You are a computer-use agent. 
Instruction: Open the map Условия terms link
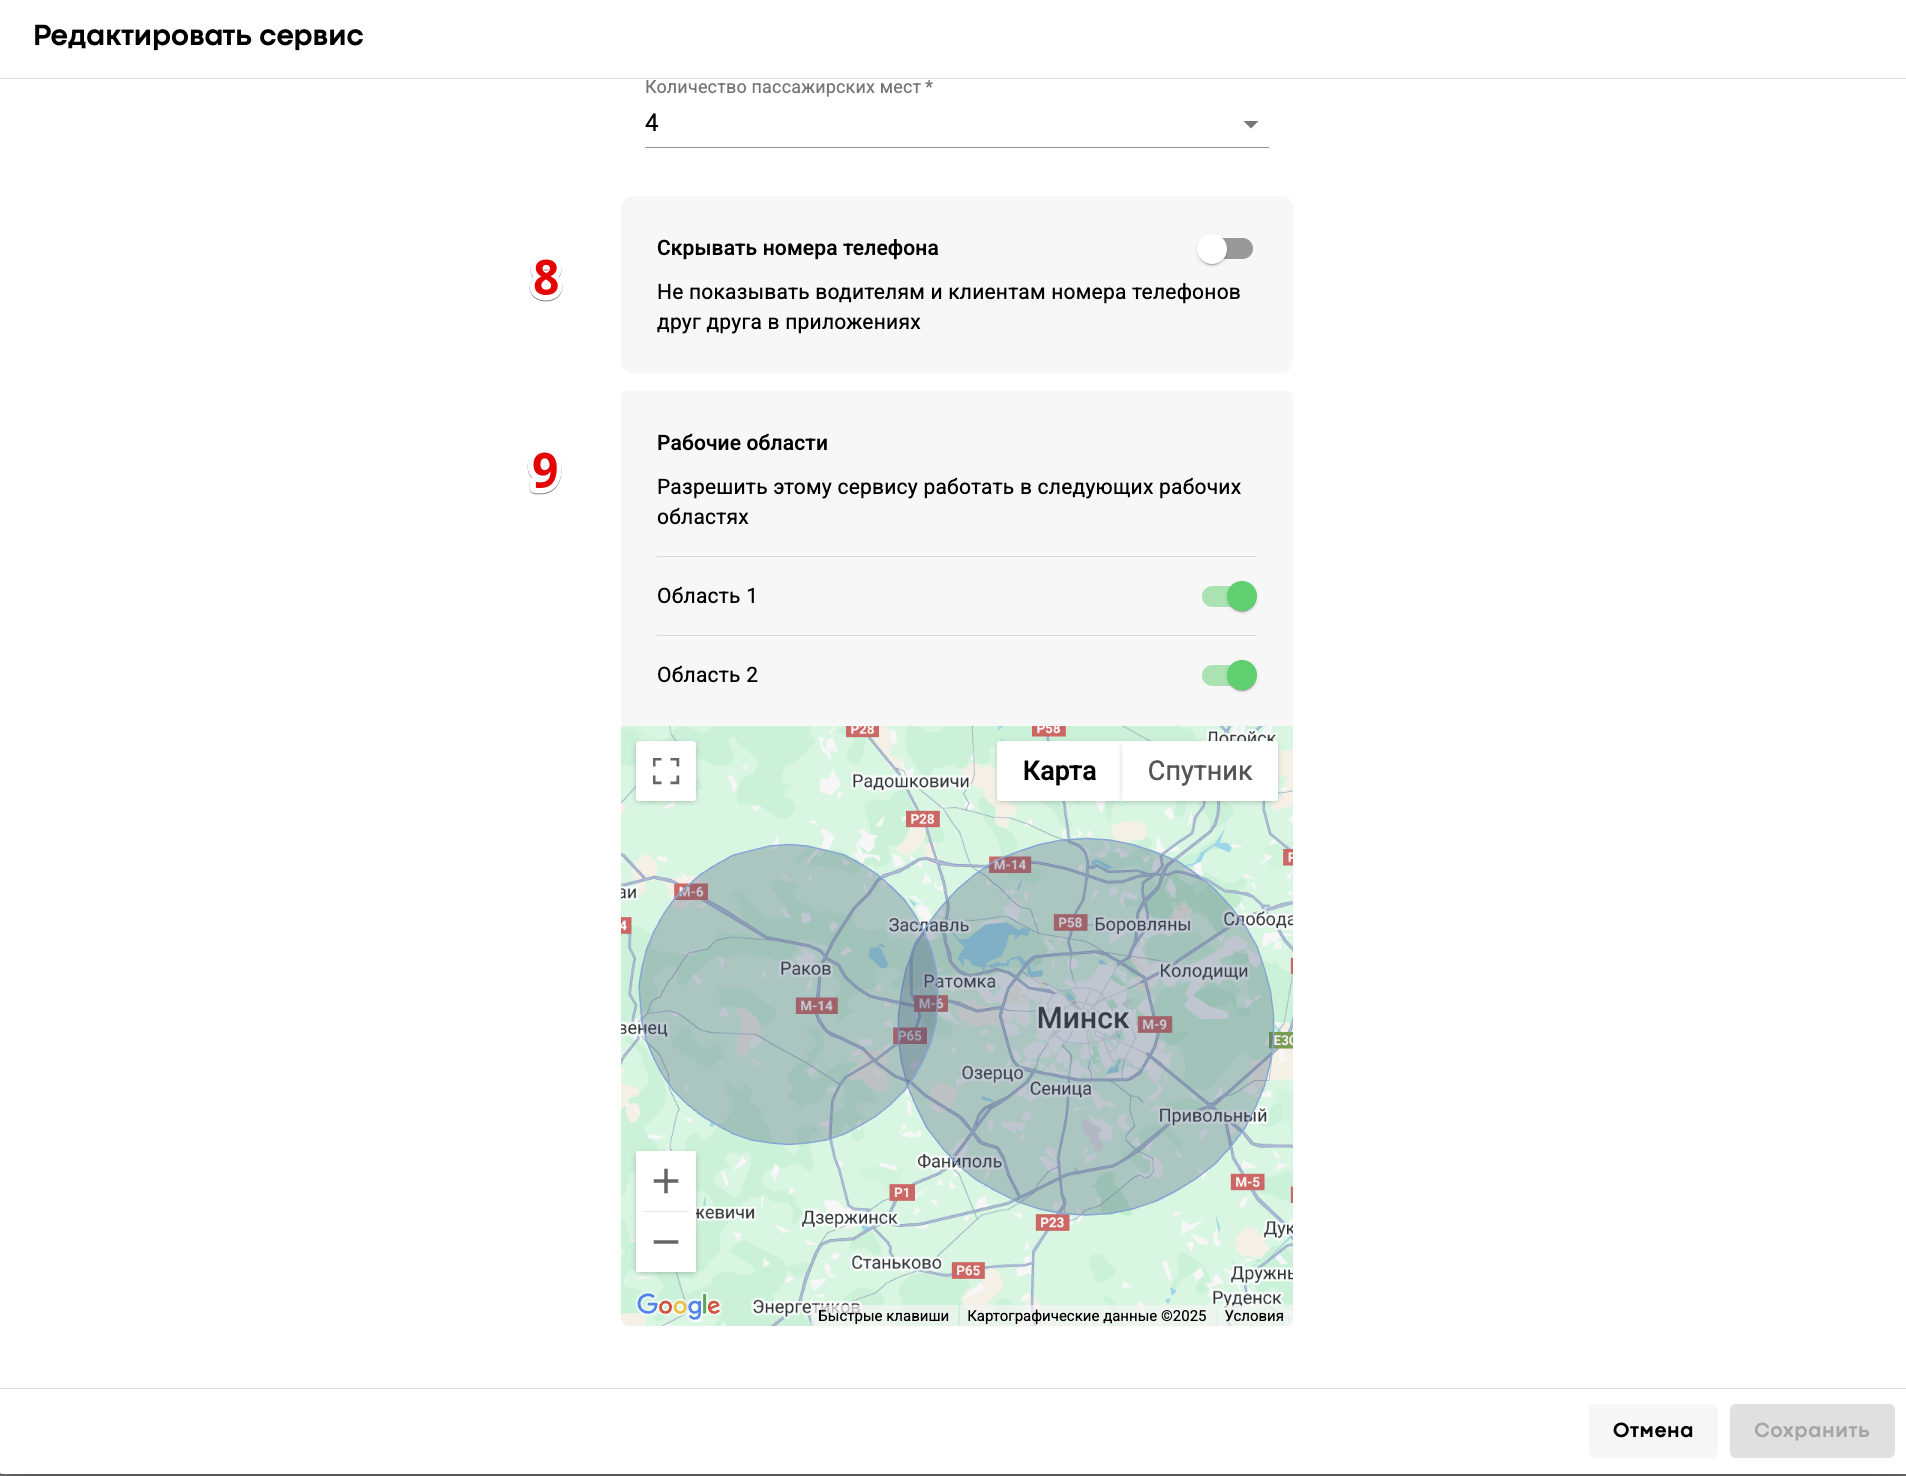(1254, 1316)
